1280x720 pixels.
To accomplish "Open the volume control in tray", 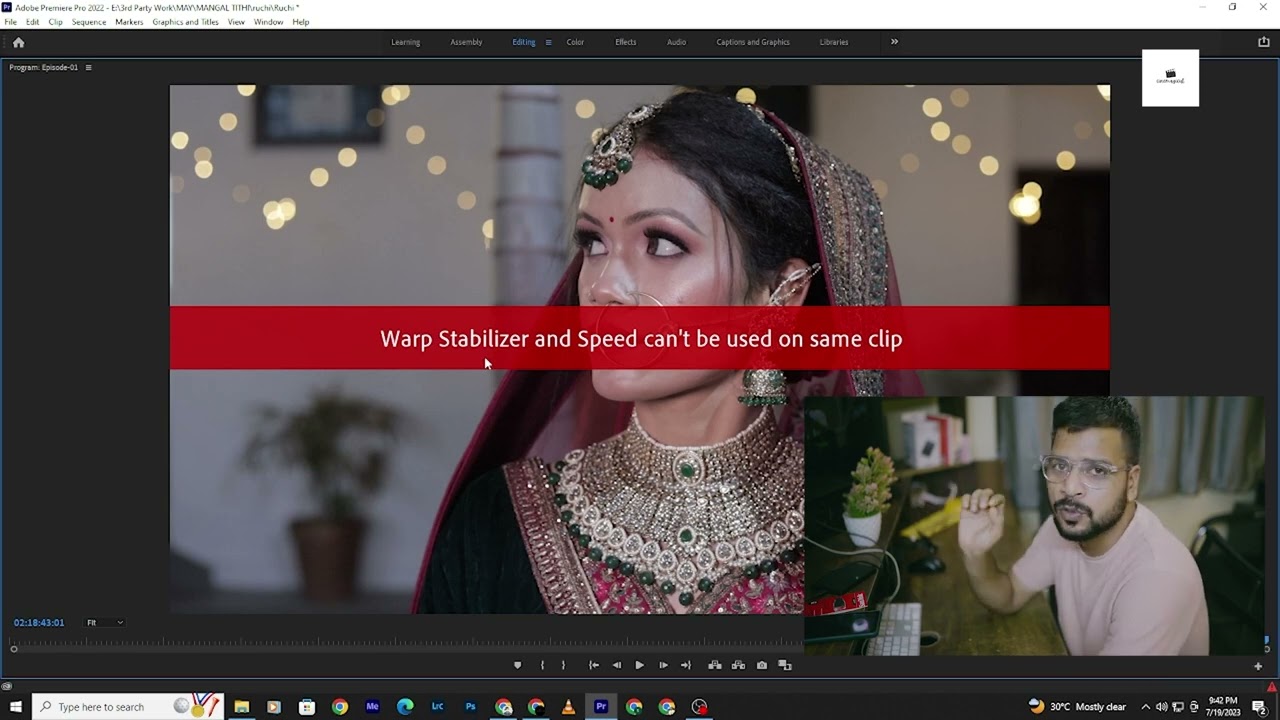I will (x=1162, y=707).
